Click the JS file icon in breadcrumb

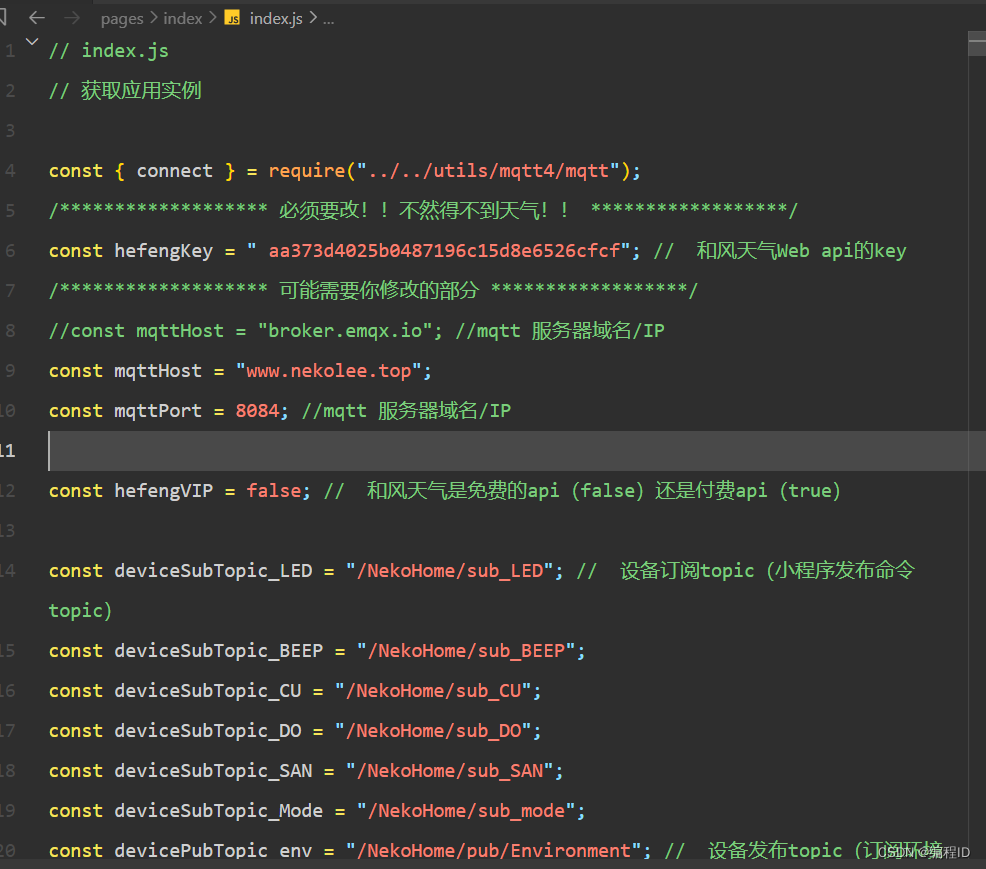point(232,18)
